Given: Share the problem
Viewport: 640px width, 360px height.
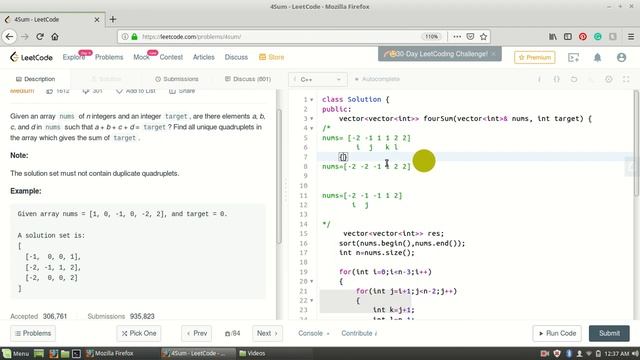Looking at the screenshot, I should 182,91.
